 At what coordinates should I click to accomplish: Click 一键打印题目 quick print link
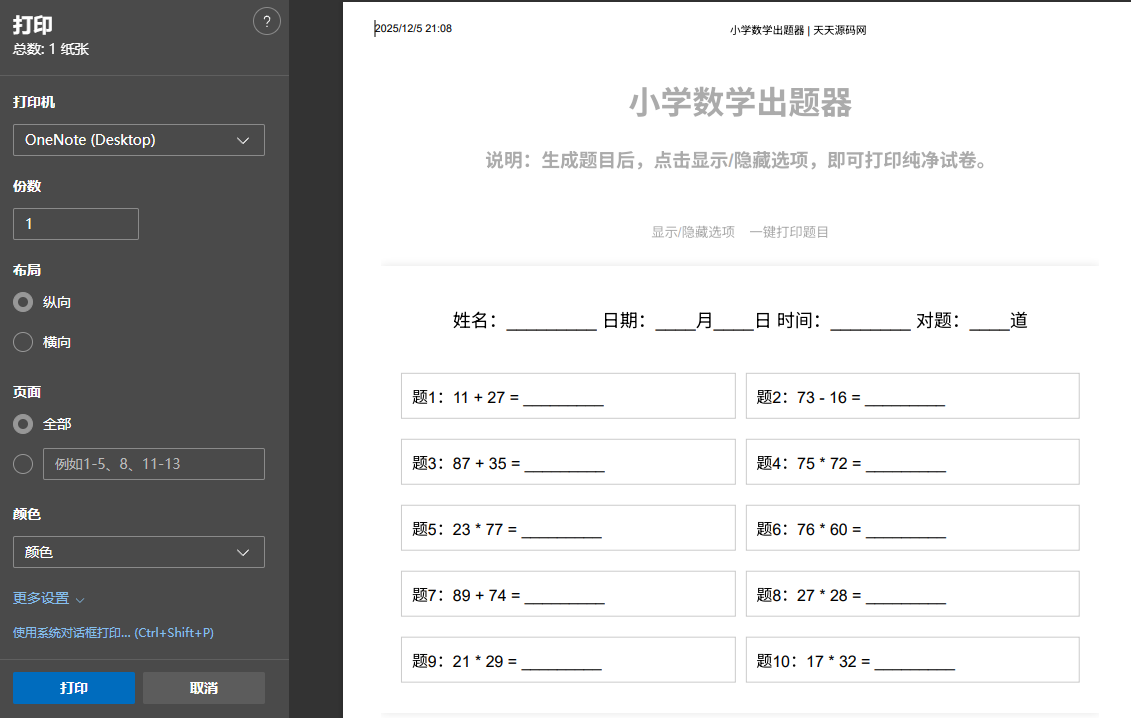[x=789, y=231]
